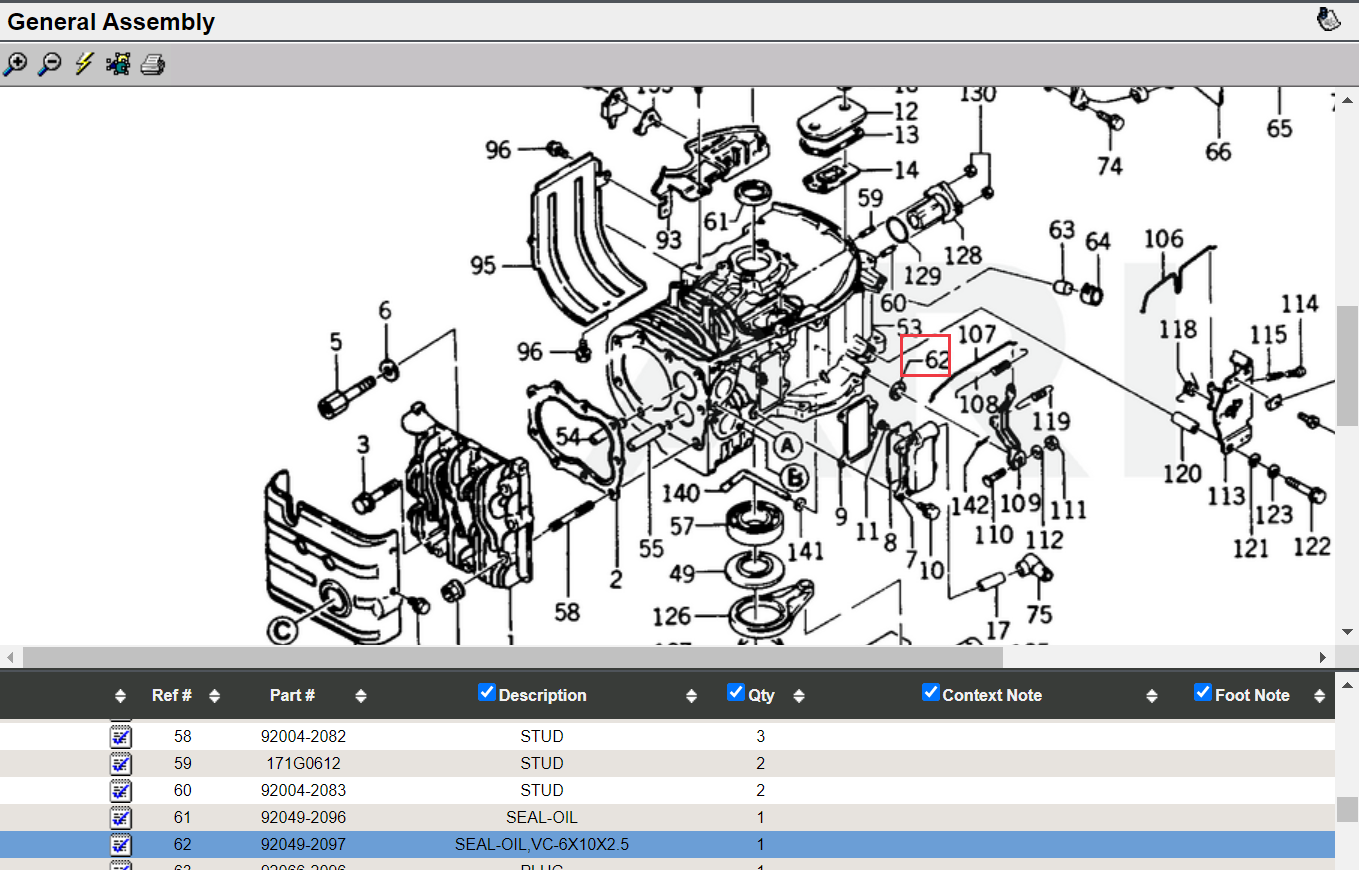This screenshot has width=1359, height=870.
Task: Click the lightning bolt toolbar icon
Action: click(84, 65)
